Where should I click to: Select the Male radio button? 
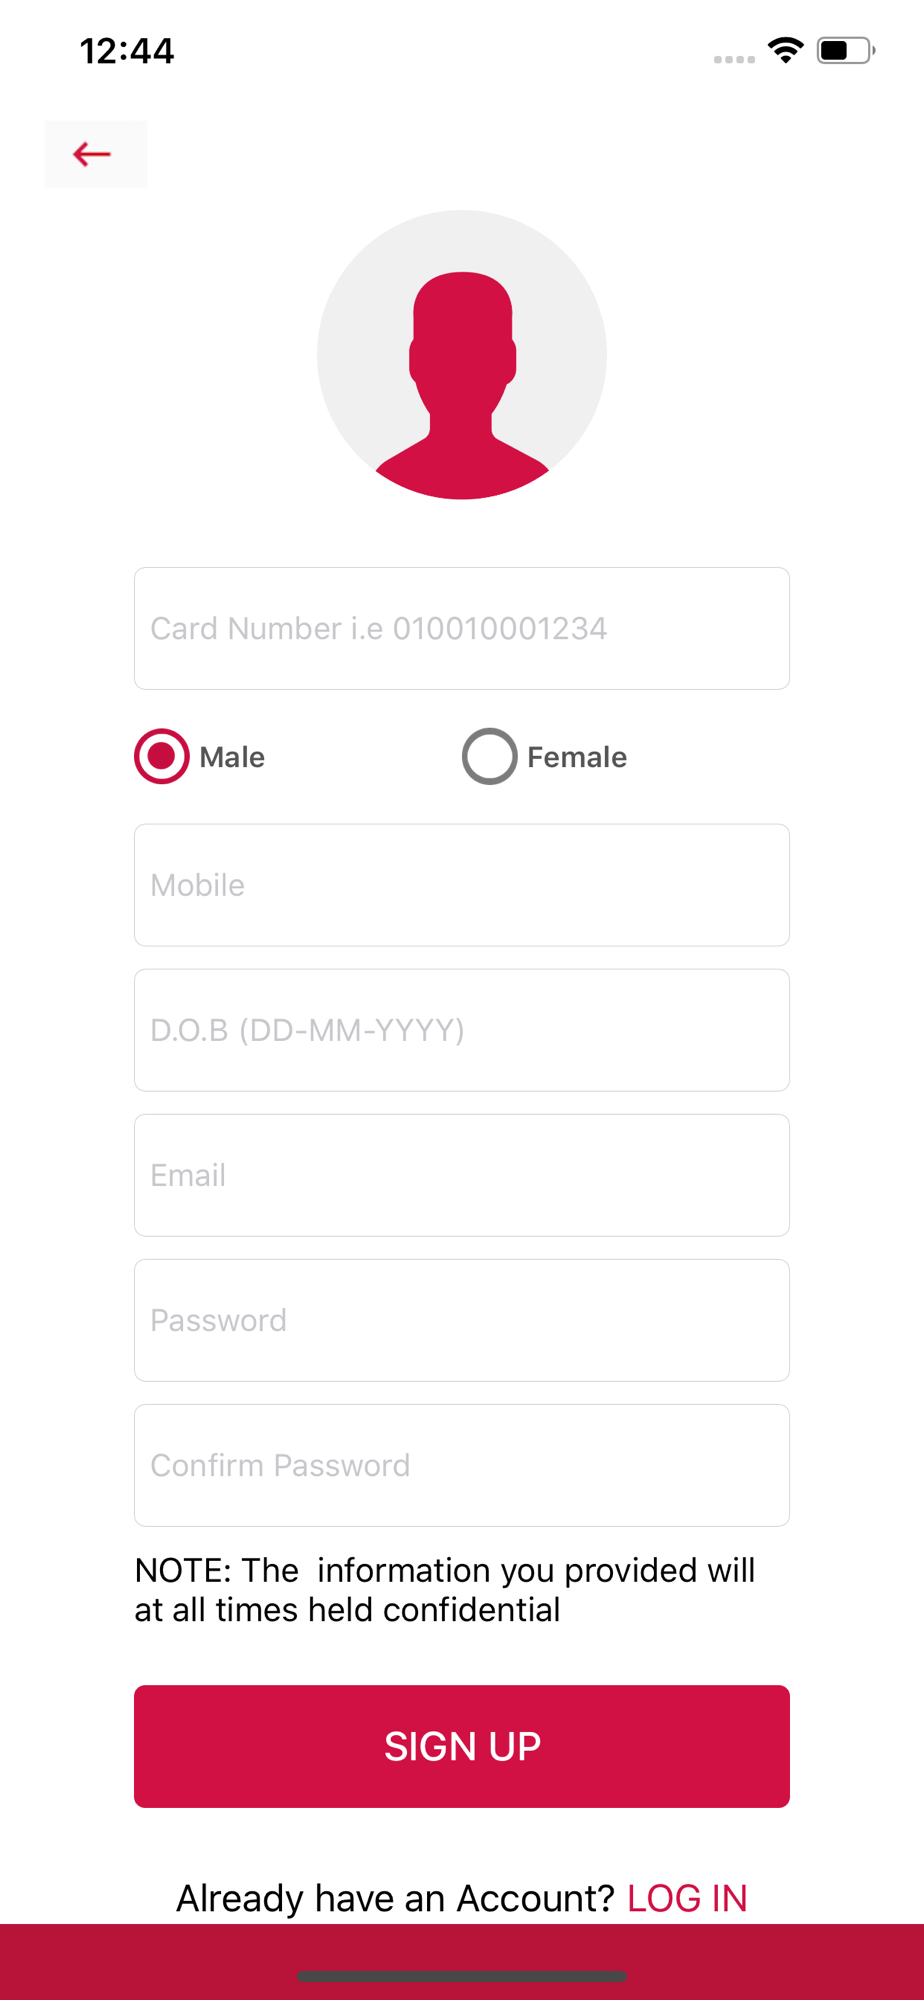click(x=162, y=757)
